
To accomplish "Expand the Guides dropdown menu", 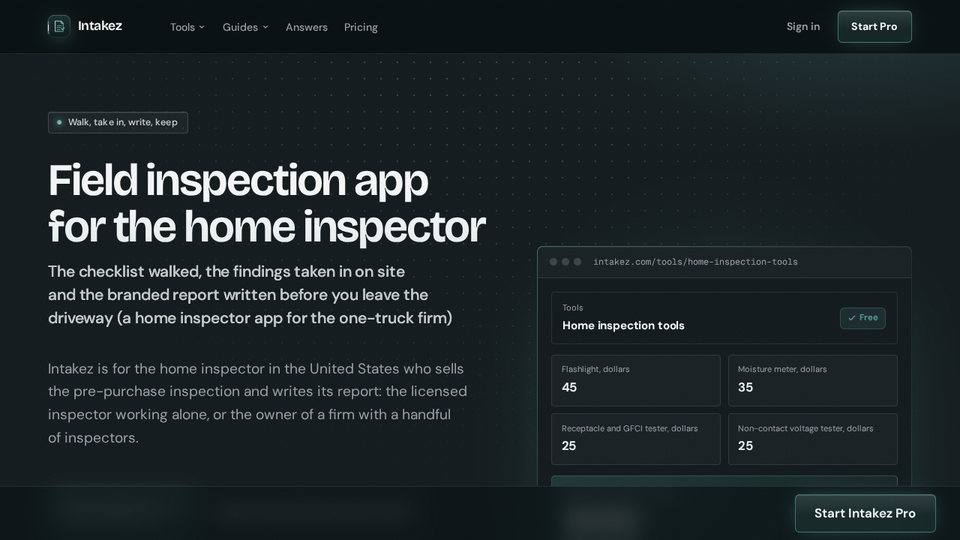I will point(246,27).
